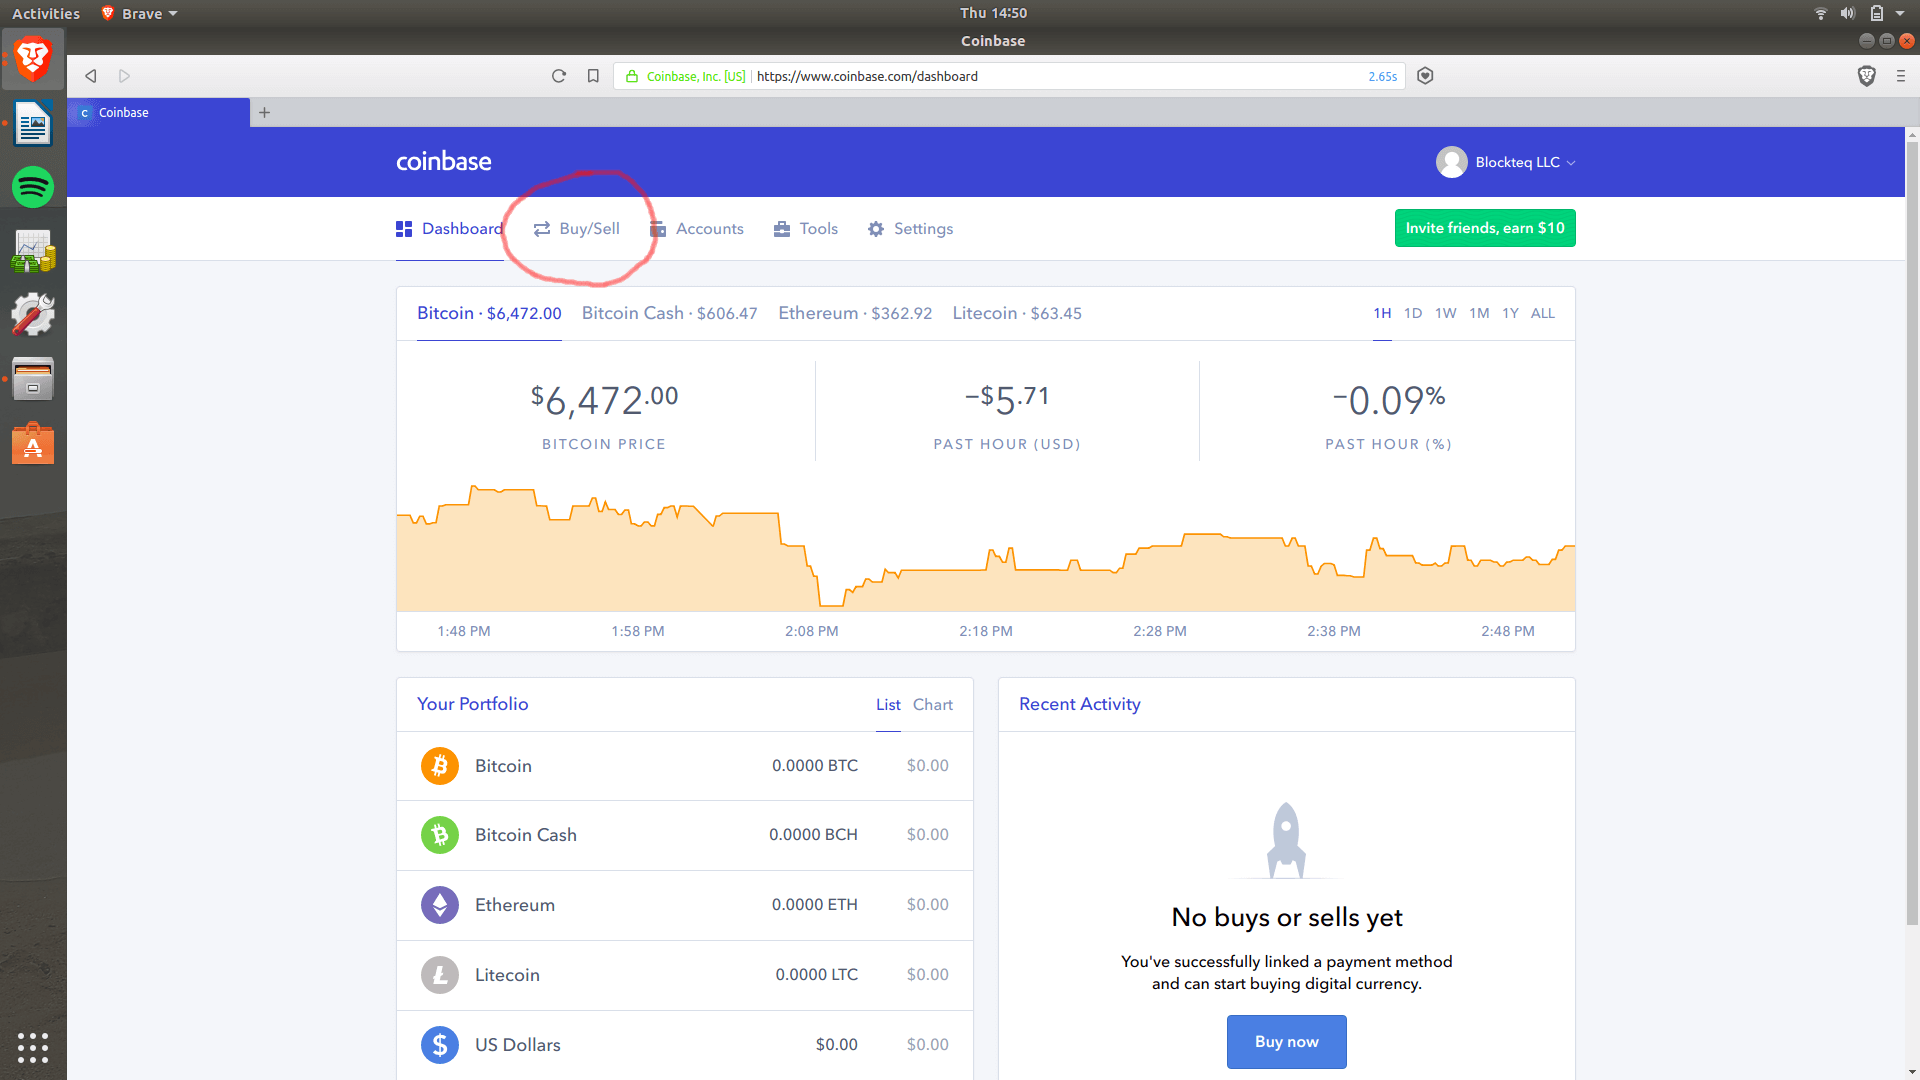Go to the Dashboard tab
This screenshot has height=1080, width=1920.
[449, 229]
